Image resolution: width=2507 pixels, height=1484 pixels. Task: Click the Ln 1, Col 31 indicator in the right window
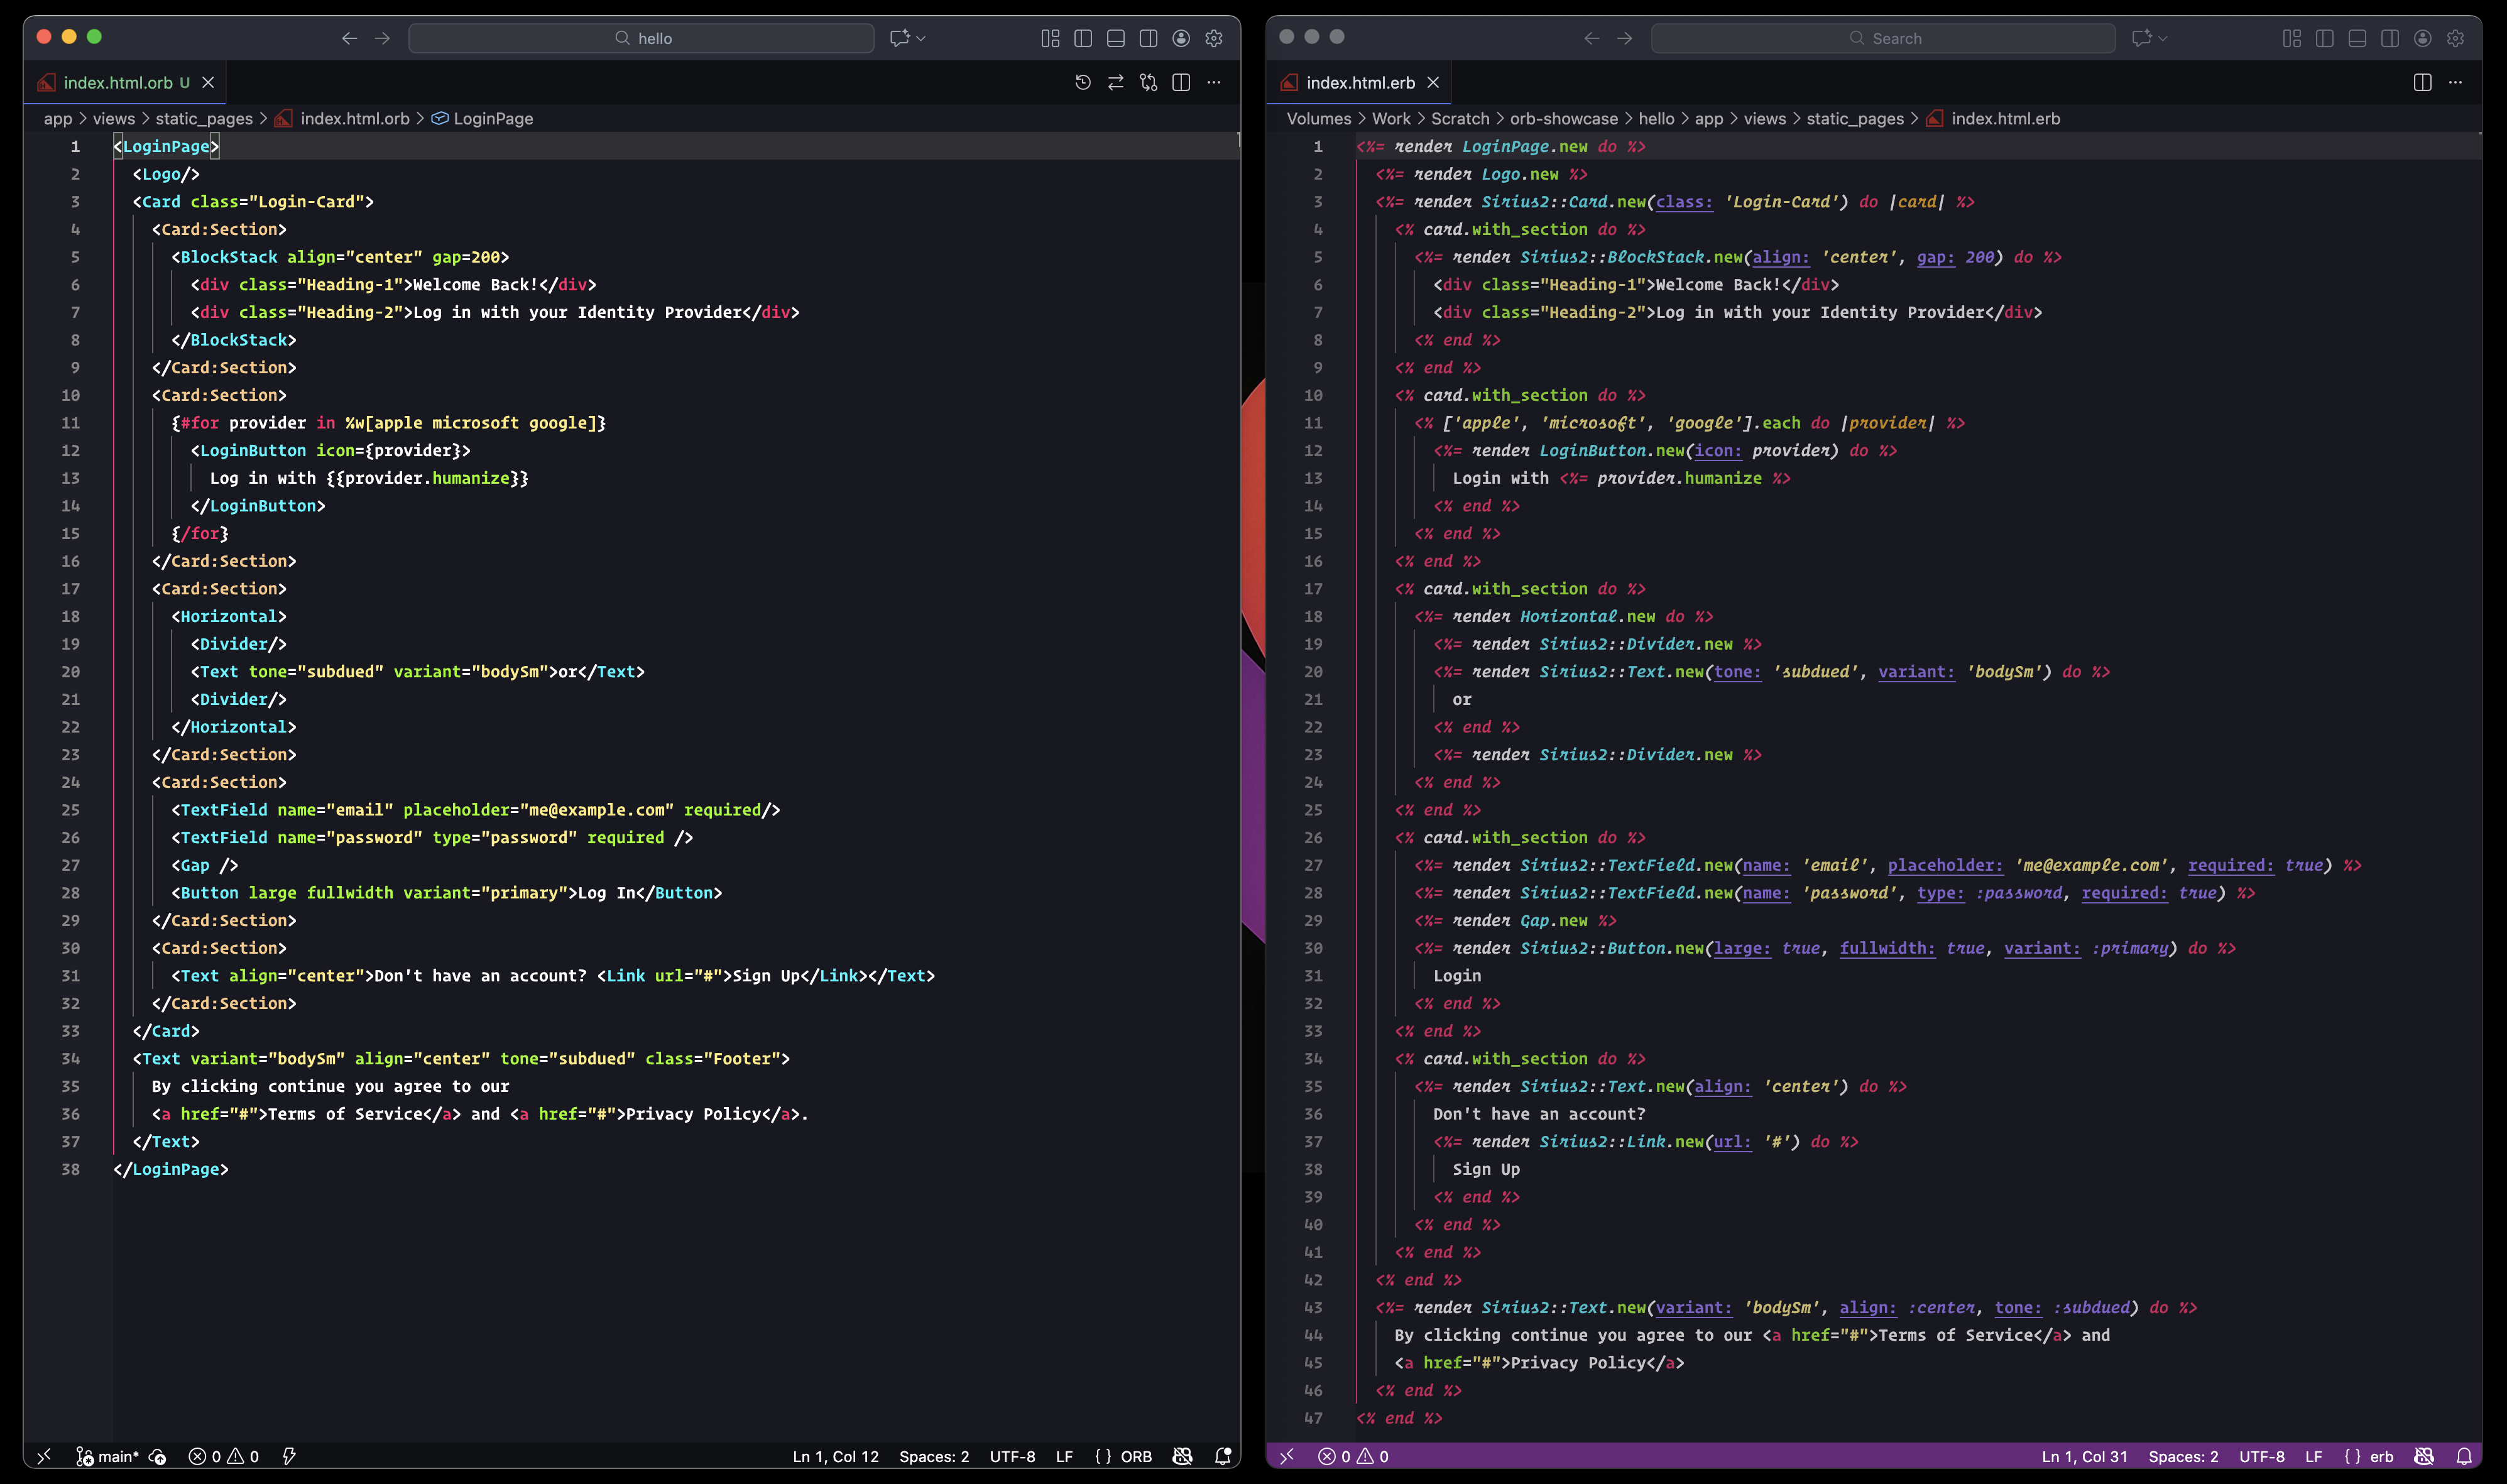coord(2084,1456)
